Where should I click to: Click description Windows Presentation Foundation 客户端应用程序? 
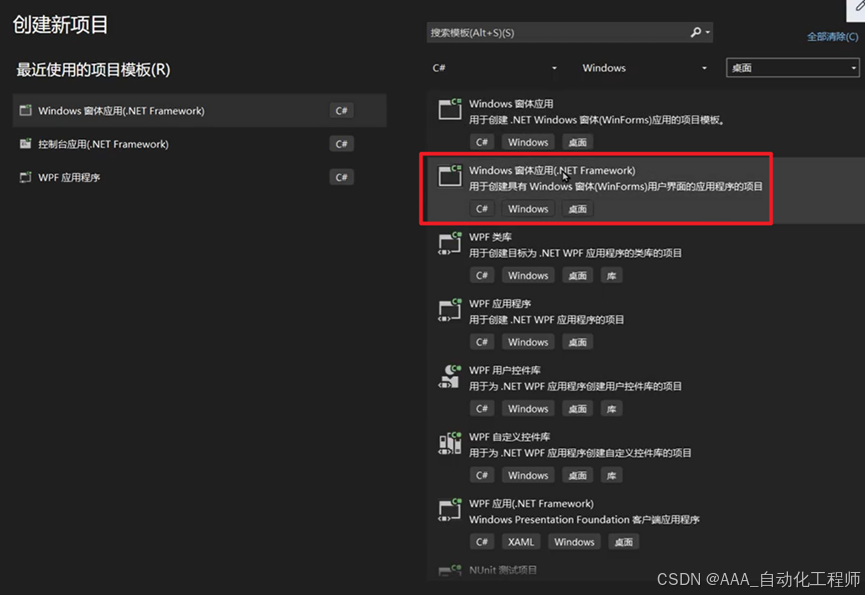(x=584, y=519)
